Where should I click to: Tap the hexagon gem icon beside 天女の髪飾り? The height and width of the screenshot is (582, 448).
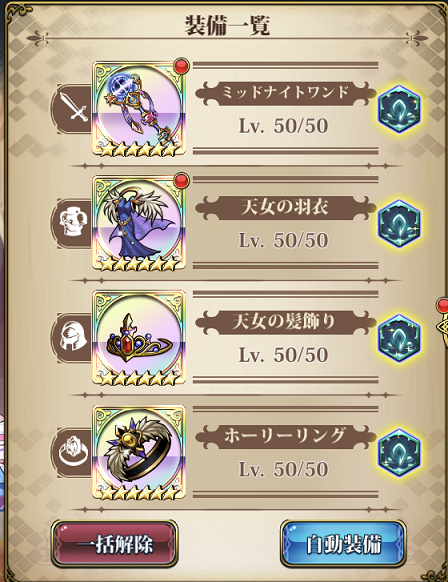click(x=399, y=337)
